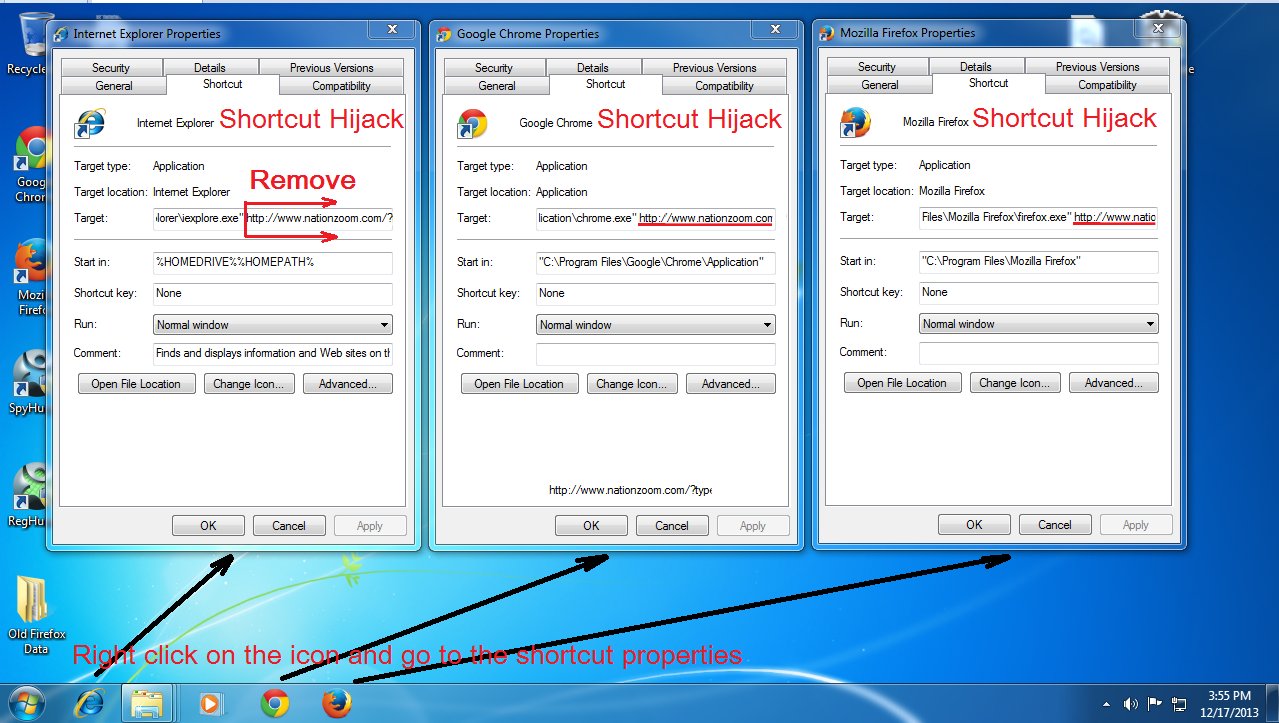Click Change Icon in Mozilla Firefox Properties
Viewport: 1279px width, 723px height.
tap(1014, 383)
